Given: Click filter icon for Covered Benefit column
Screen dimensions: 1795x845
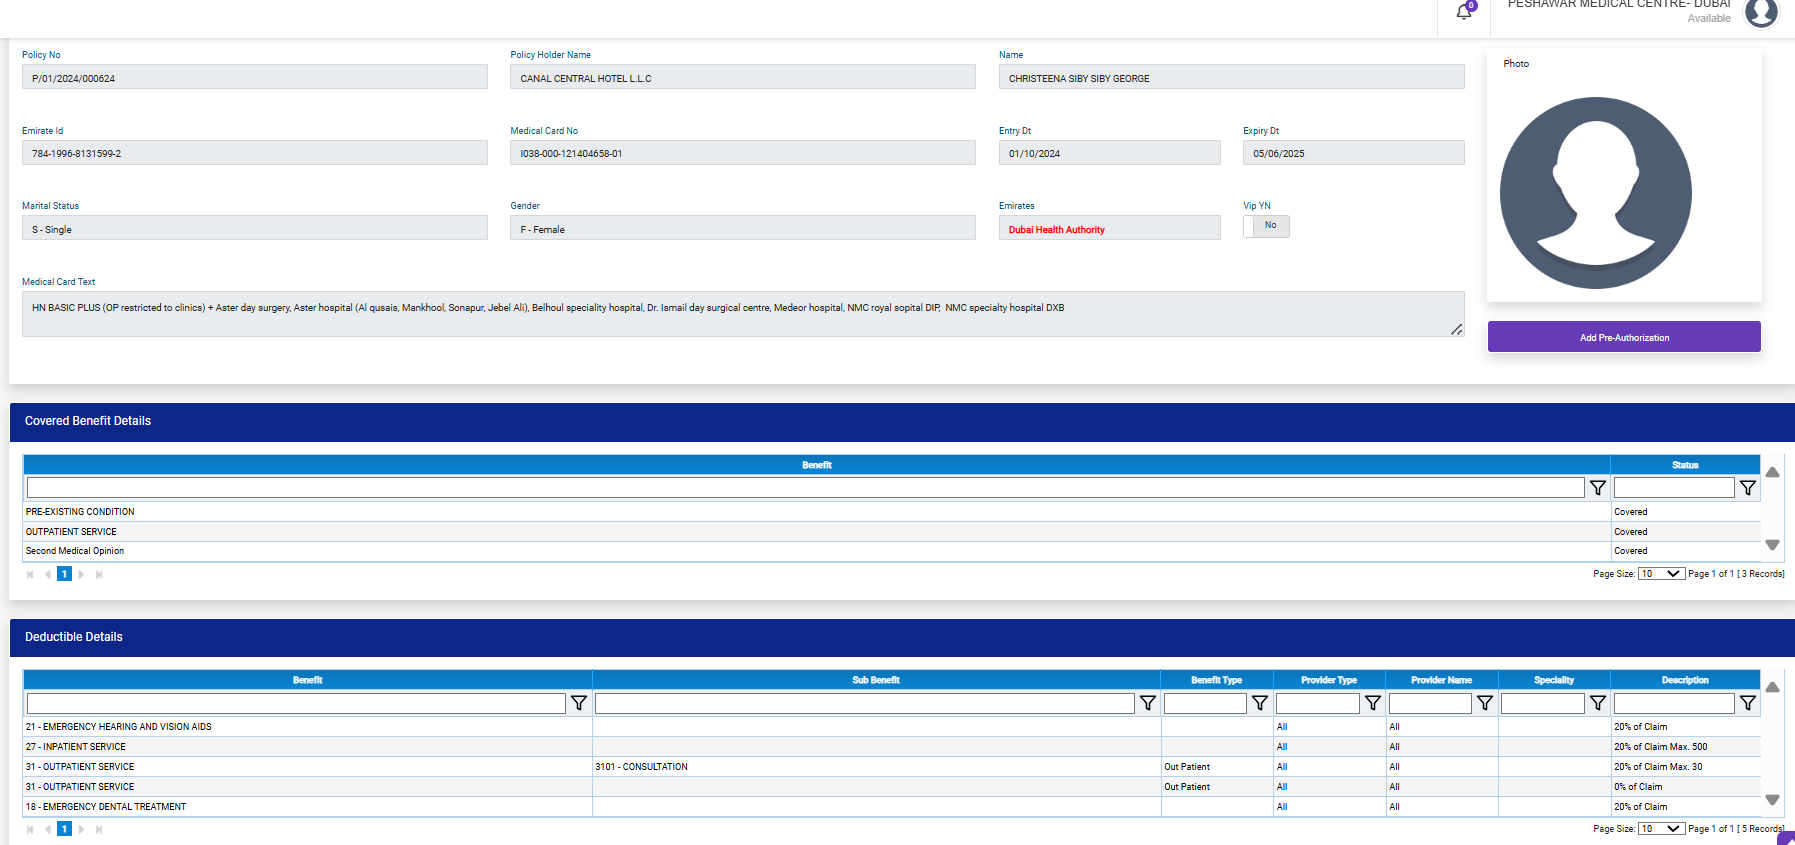Looking at the screenshot, I should click(x=1597, y=488).
